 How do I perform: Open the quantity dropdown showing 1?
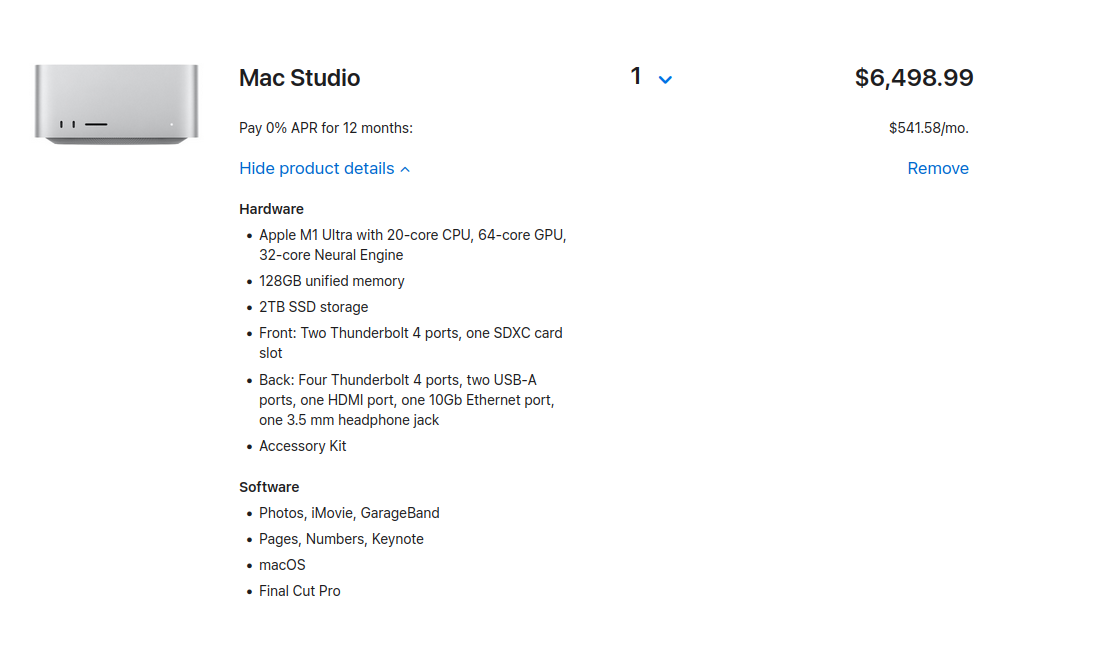pyautogui.click(x=650, y=77)
